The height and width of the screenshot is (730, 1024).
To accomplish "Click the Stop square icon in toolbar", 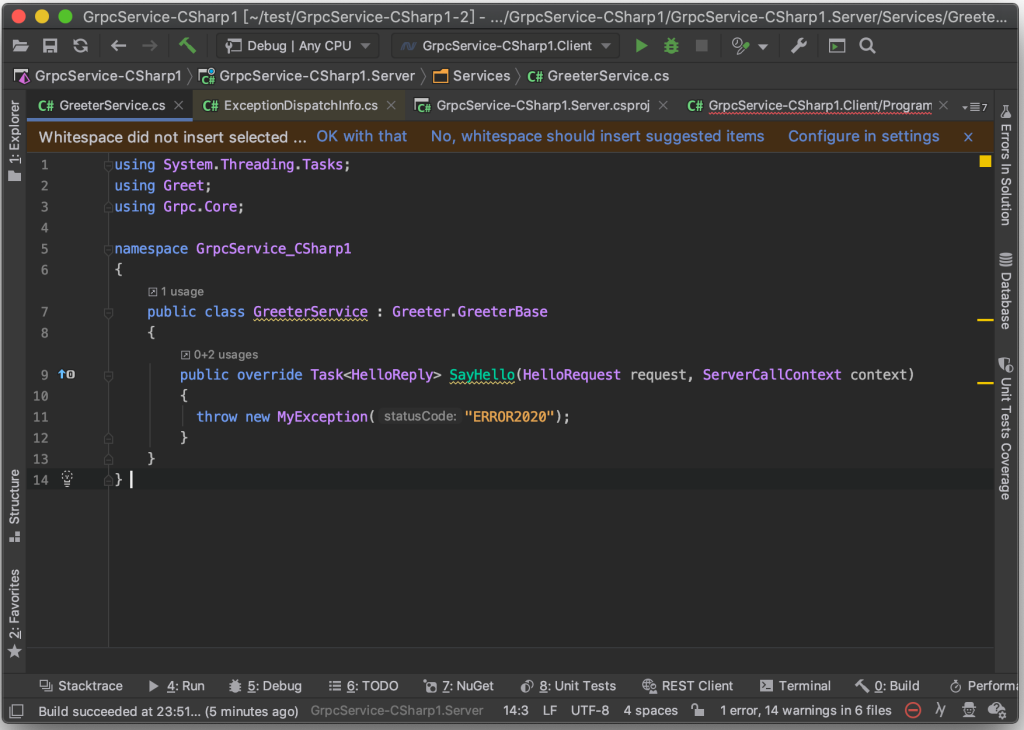I will click(x=701, y=46).
